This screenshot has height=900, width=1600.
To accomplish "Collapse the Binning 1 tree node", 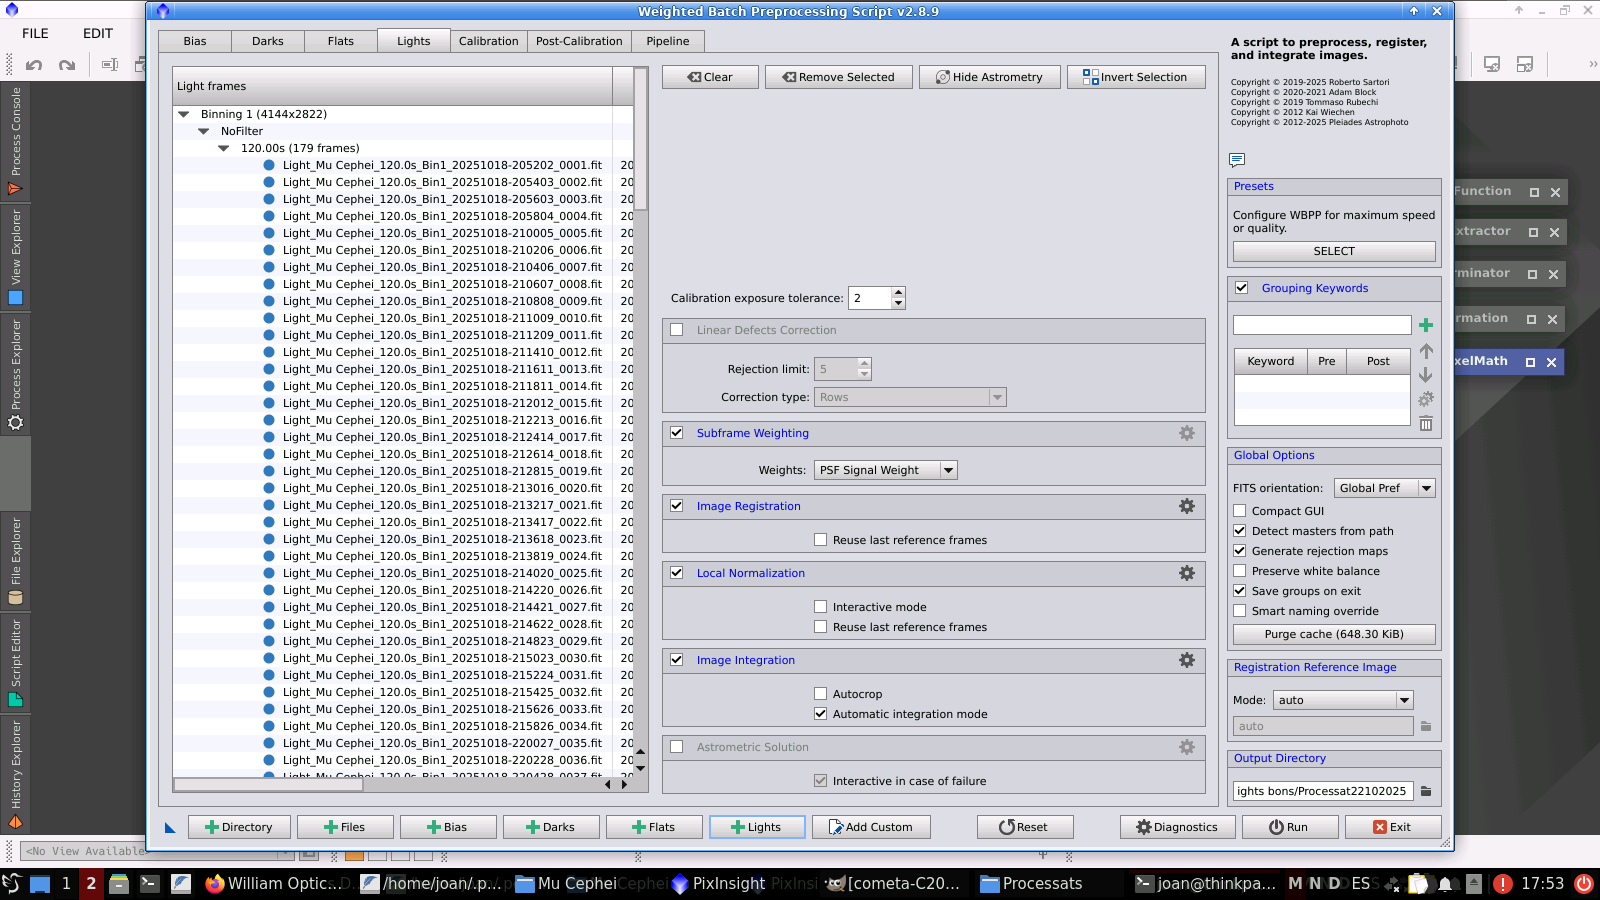I will [184, 114].
